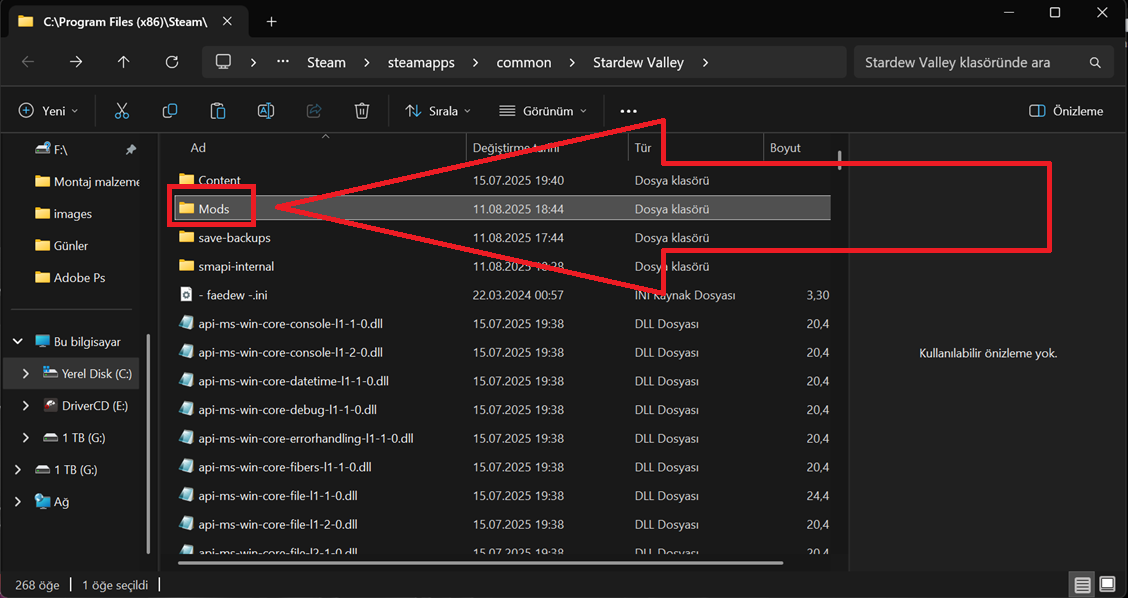Click the Paste clipboard icon

tap(218, 111)
